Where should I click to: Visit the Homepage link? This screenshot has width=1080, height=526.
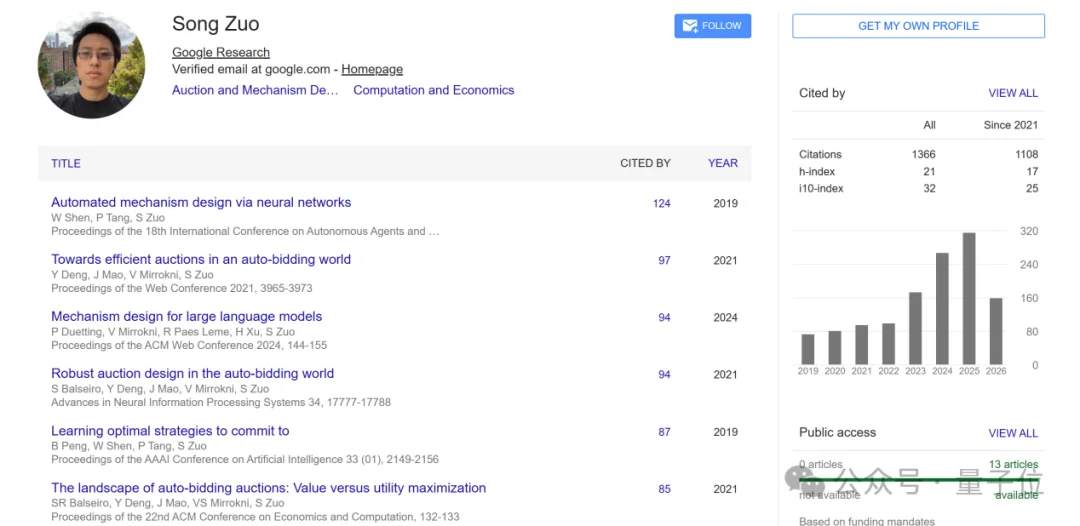(372, 69)
